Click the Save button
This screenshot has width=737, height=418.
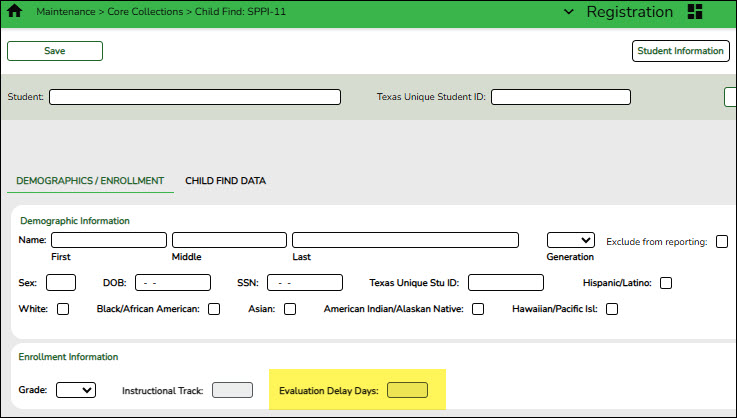tap(55, 50)
